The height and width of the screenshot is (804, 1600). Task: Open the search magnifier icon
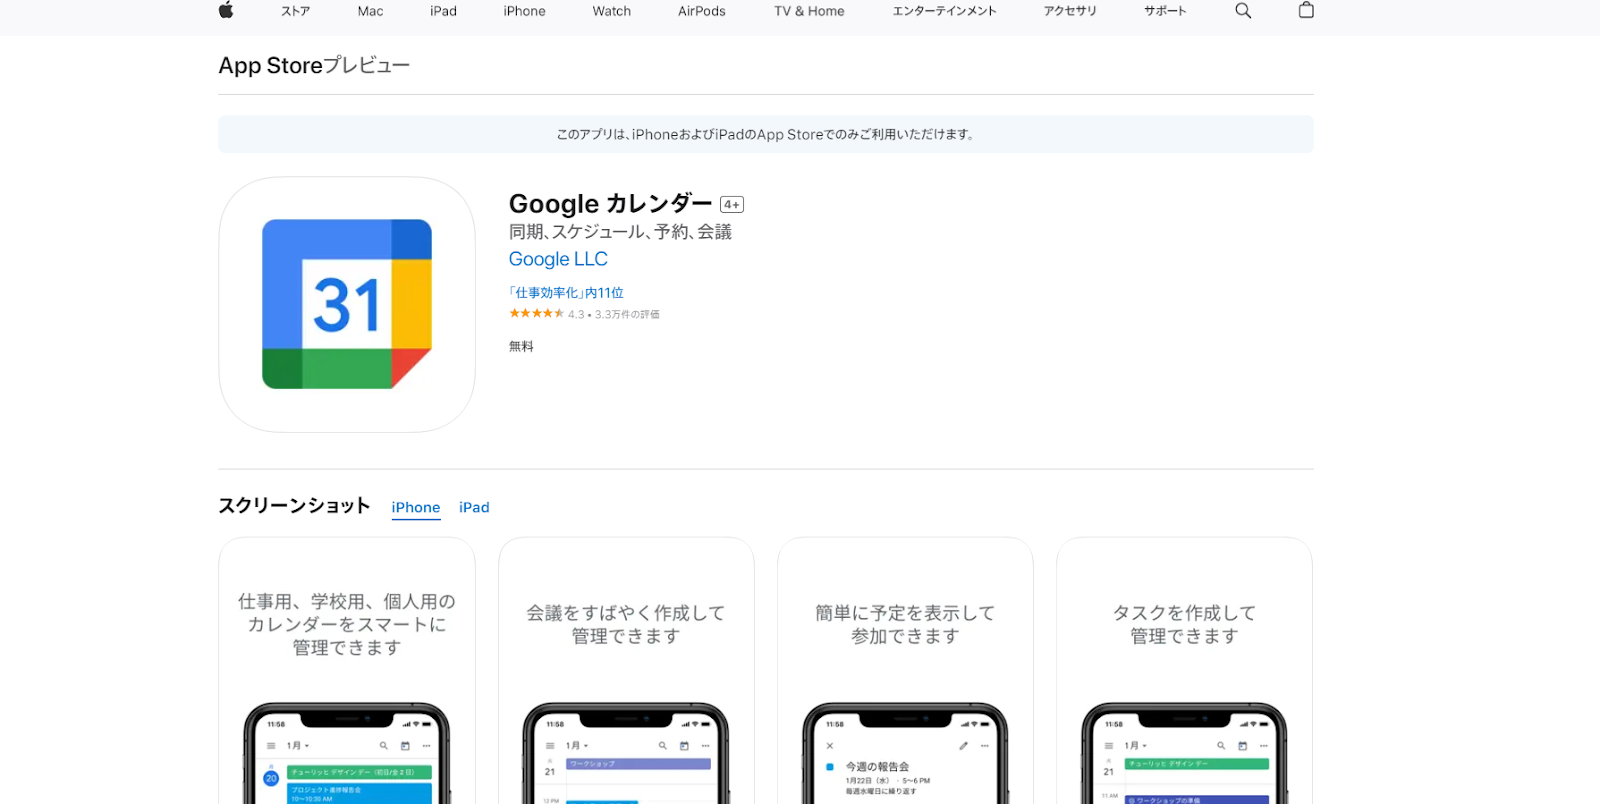(x=1243, y=11)
